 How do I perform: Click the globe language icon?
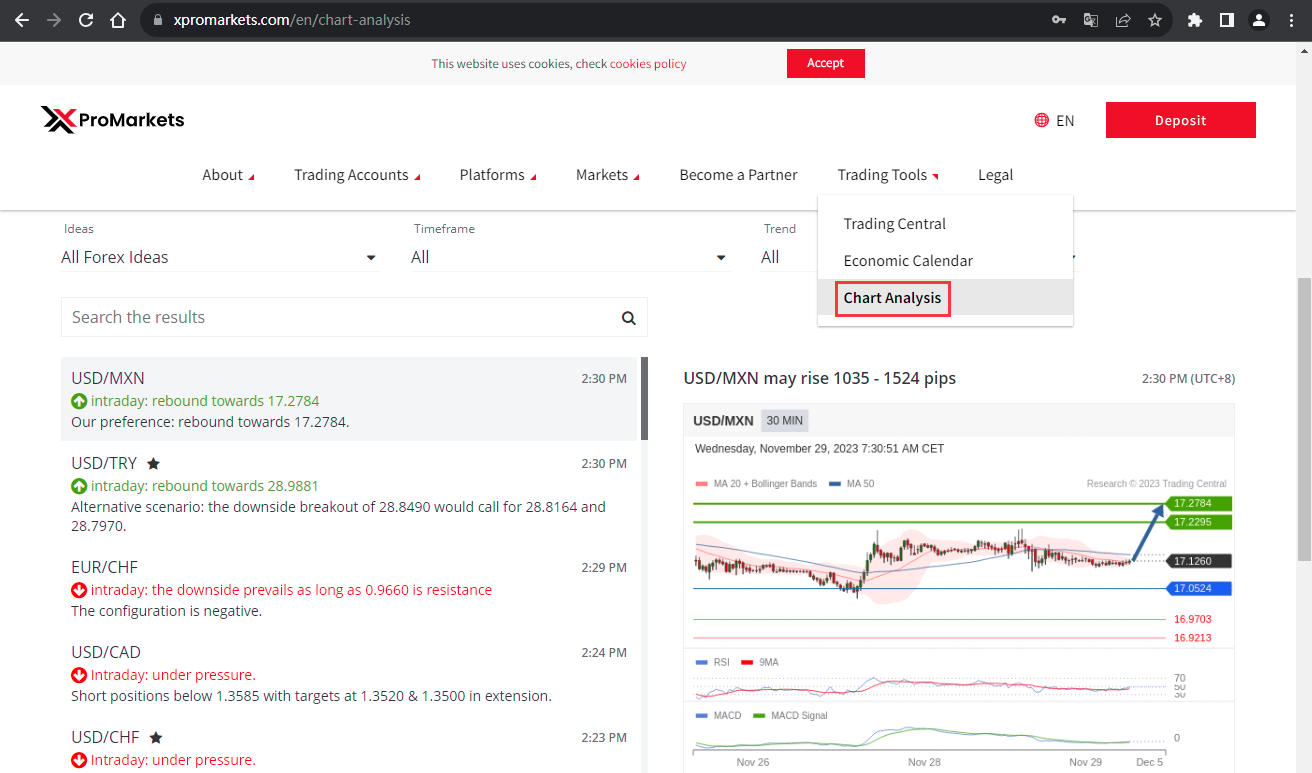click(x=1041, y=120)
